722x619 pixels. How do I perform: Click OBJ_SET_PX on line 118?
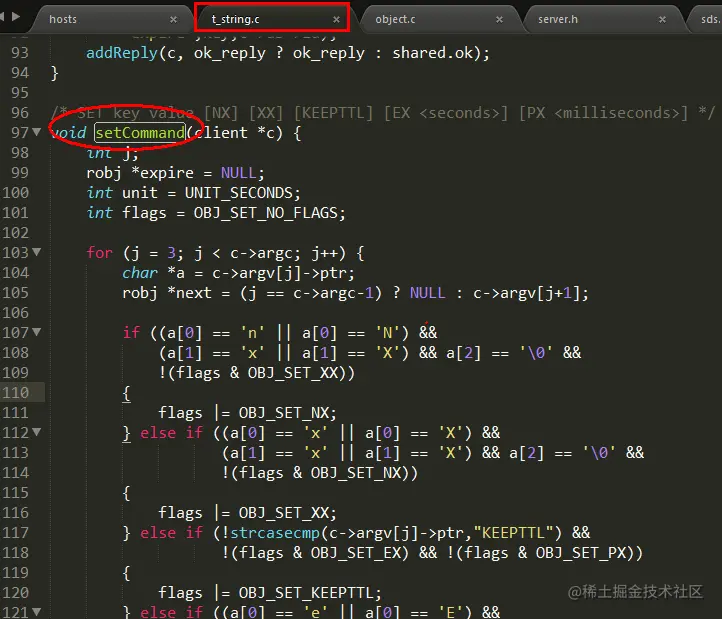(x=580, y=553)
